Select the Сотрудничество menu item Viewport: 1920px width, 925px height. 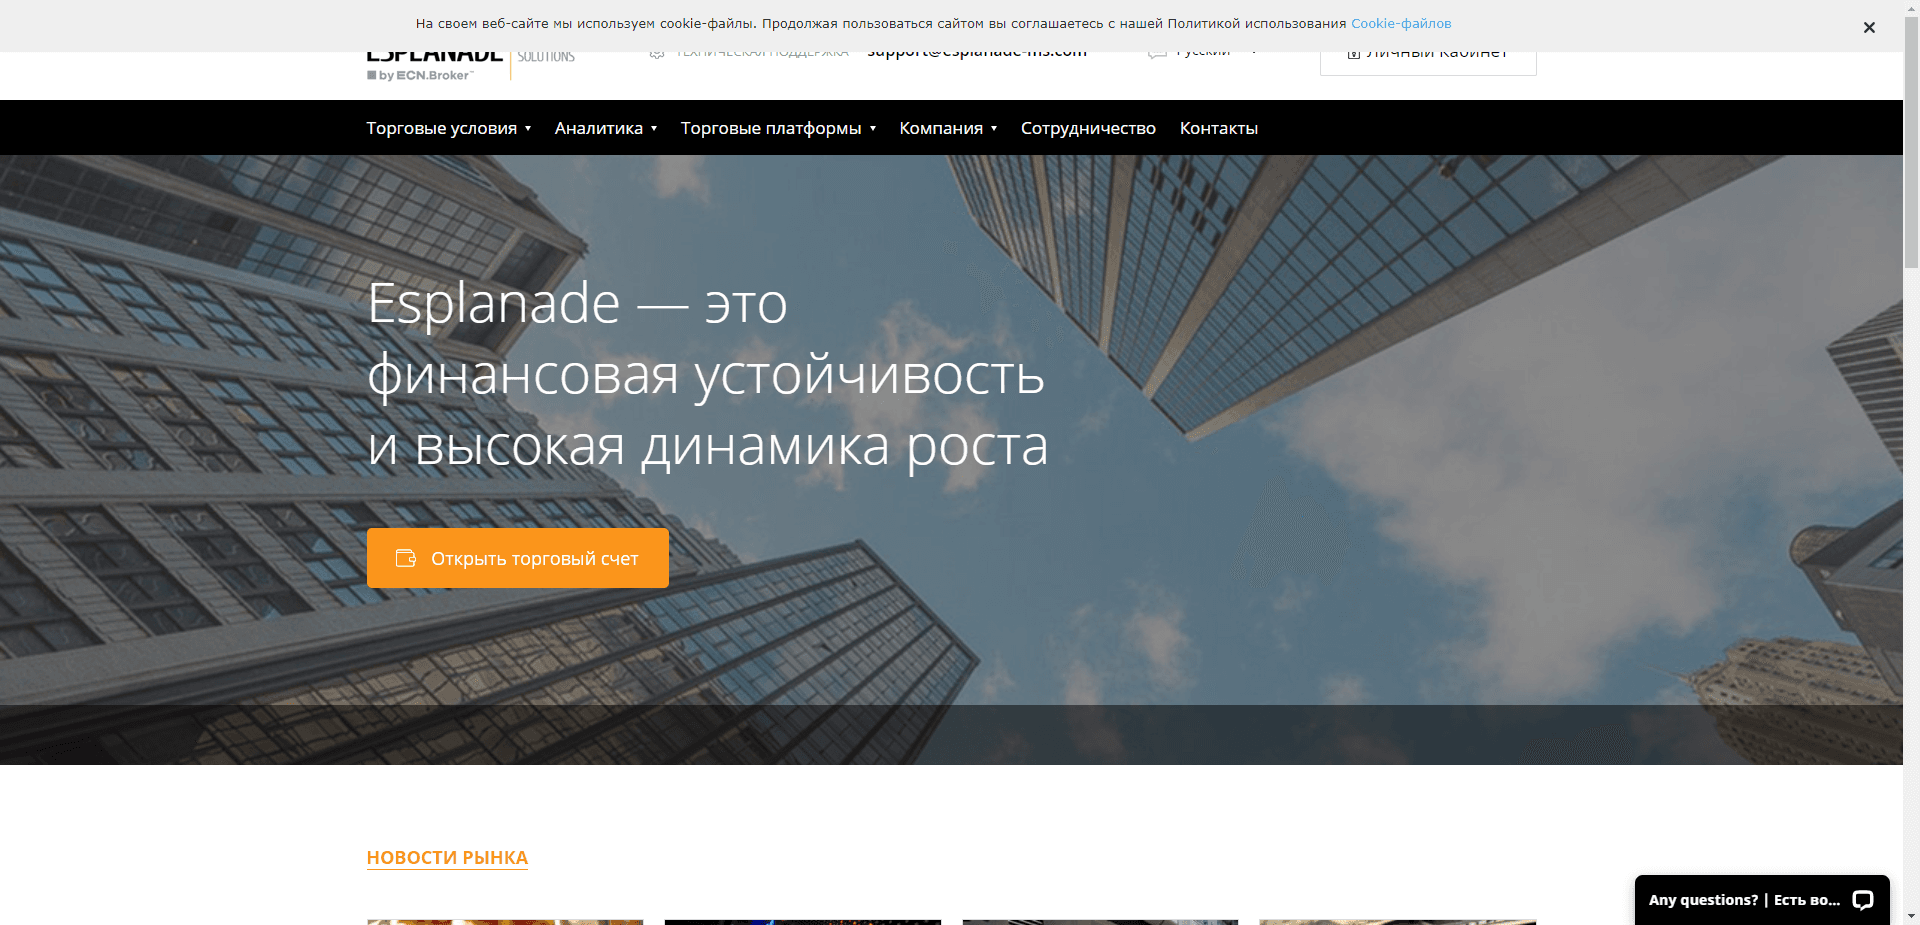(x=1087, y=128)
